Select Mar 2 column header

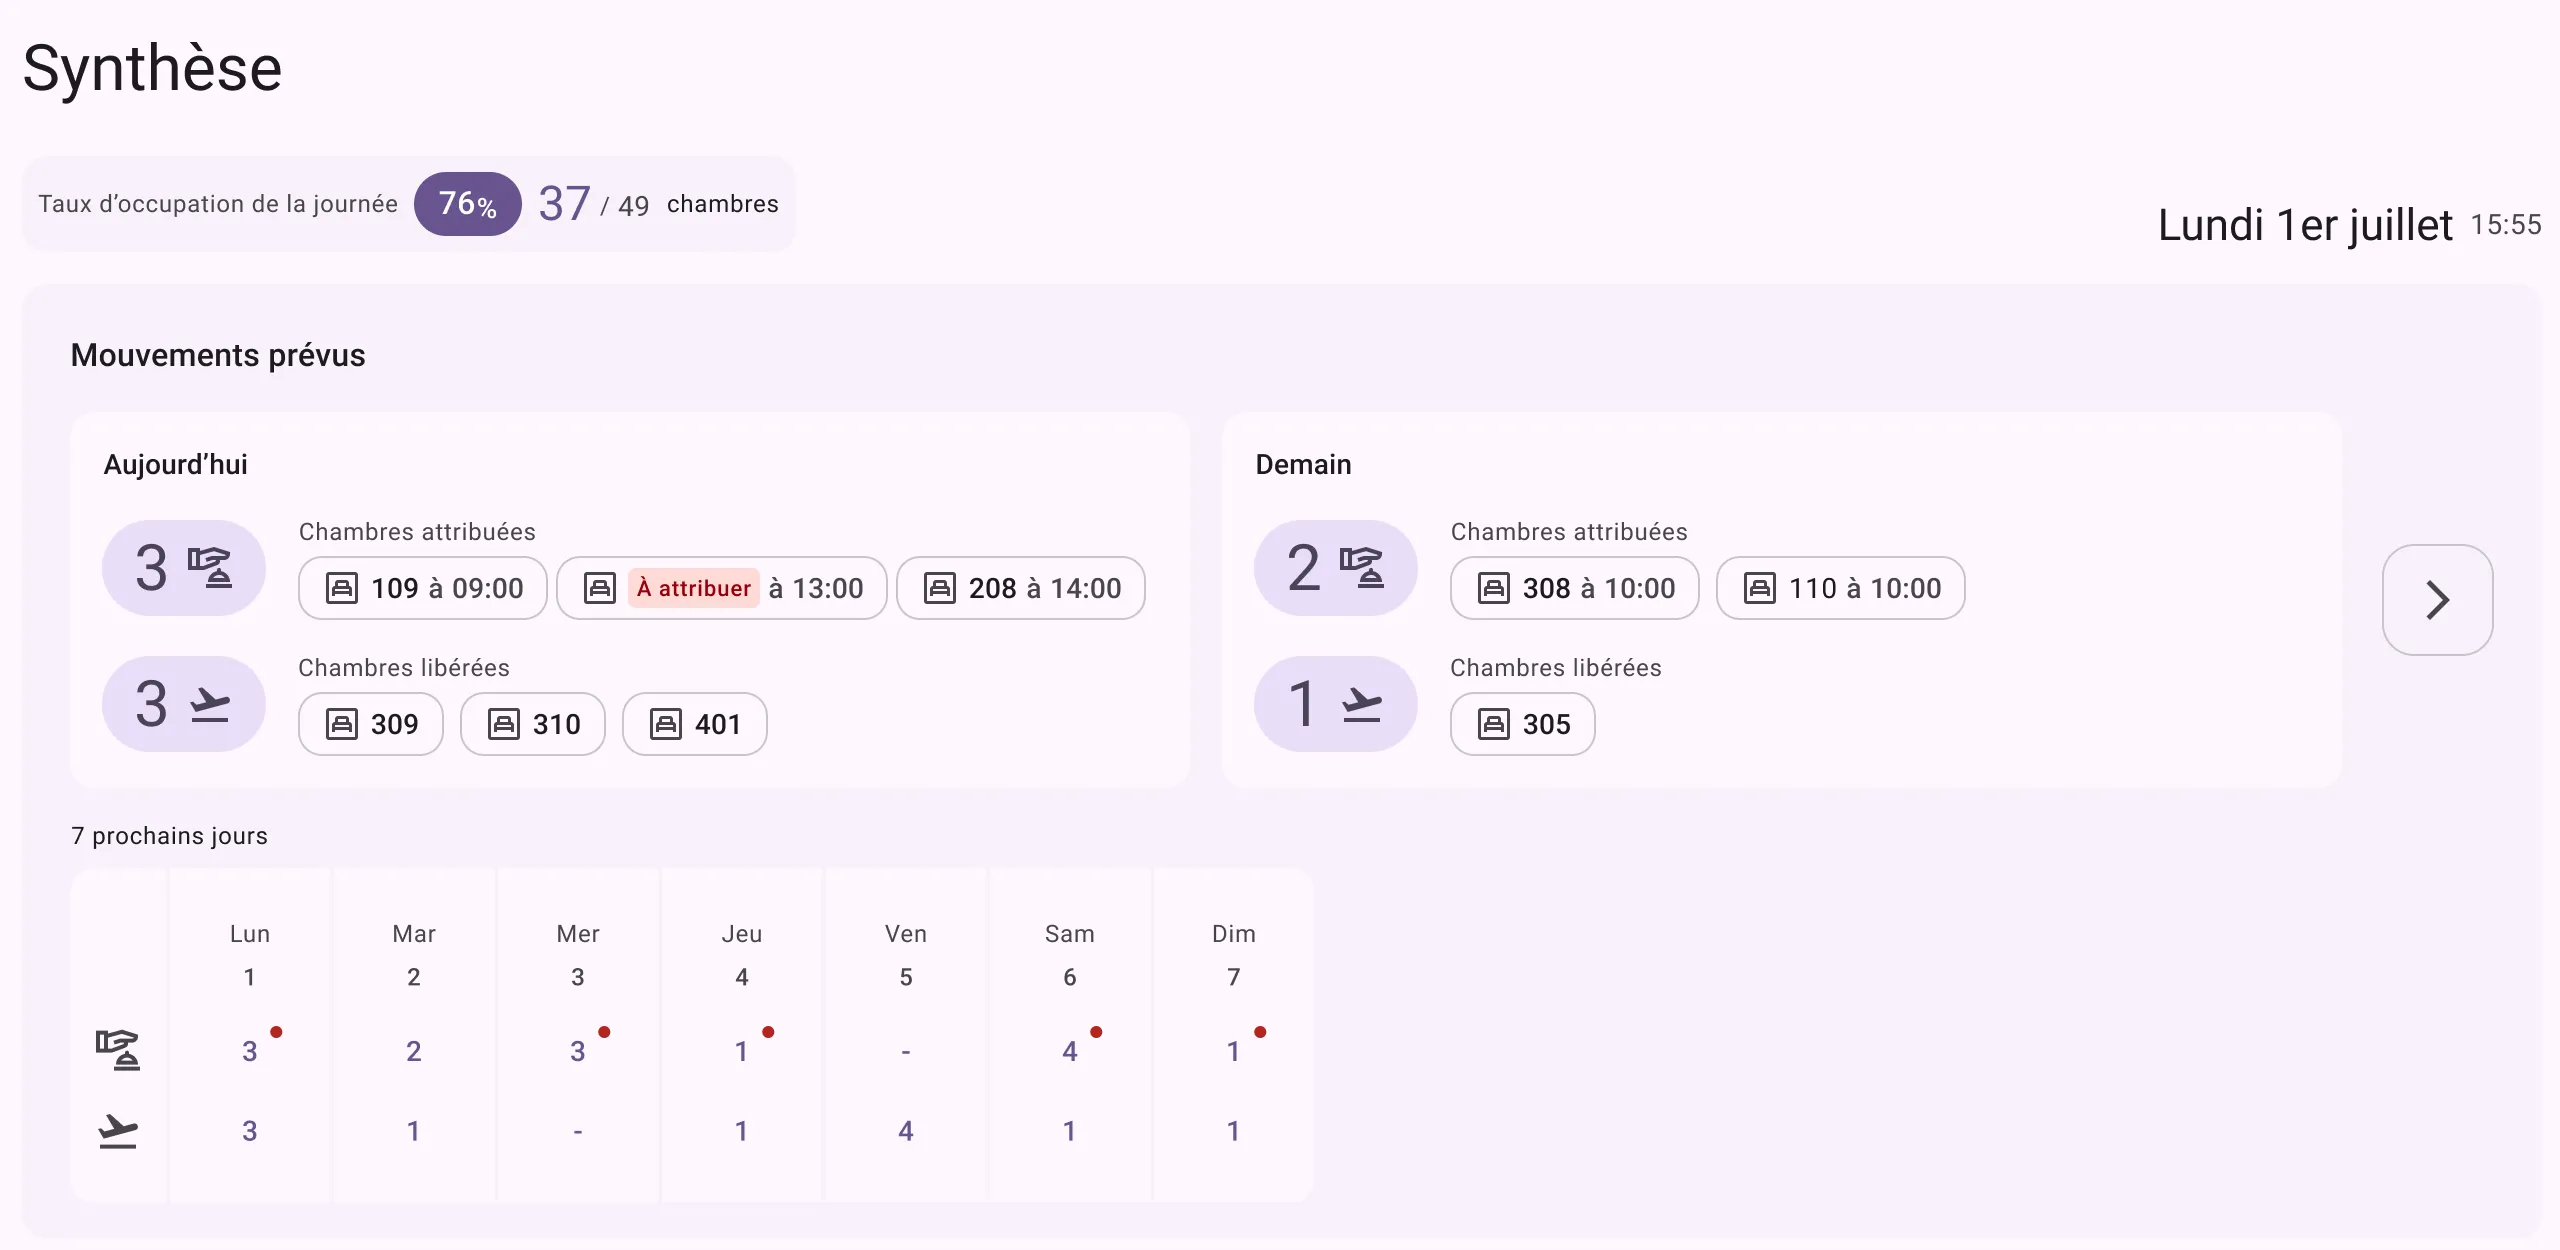(414, 955)
